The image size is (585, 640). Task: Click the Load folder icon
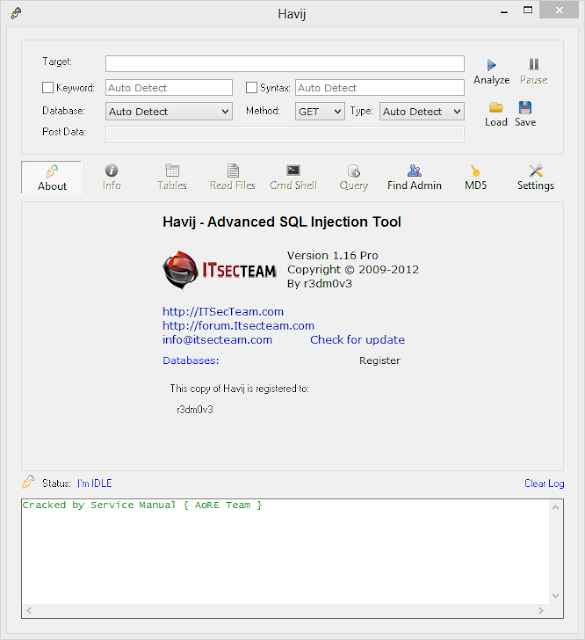[x=496, y=108]
